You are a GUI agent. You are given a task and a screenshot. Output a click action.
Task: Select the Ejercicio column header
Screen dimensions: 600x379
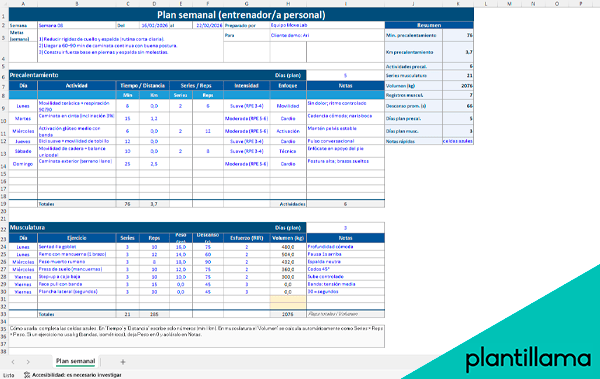(x=77, y=238)
